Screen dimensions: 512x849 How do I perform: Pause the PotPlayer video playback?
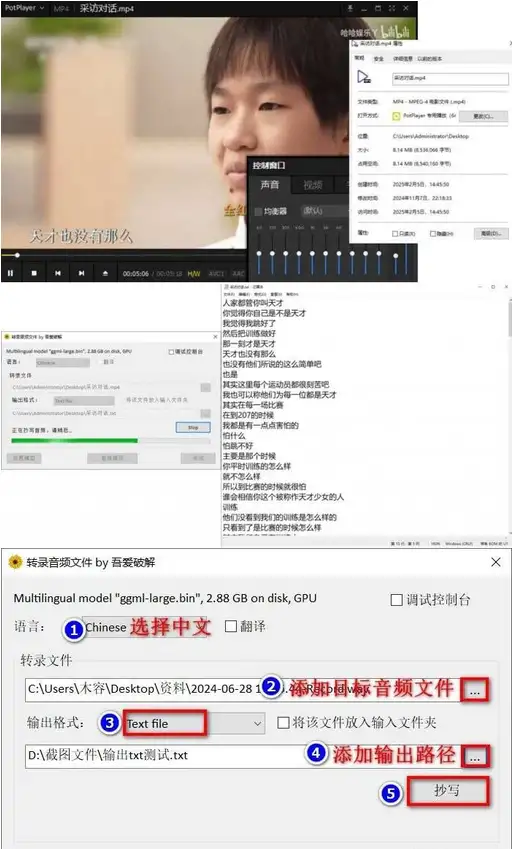point(10,273)
